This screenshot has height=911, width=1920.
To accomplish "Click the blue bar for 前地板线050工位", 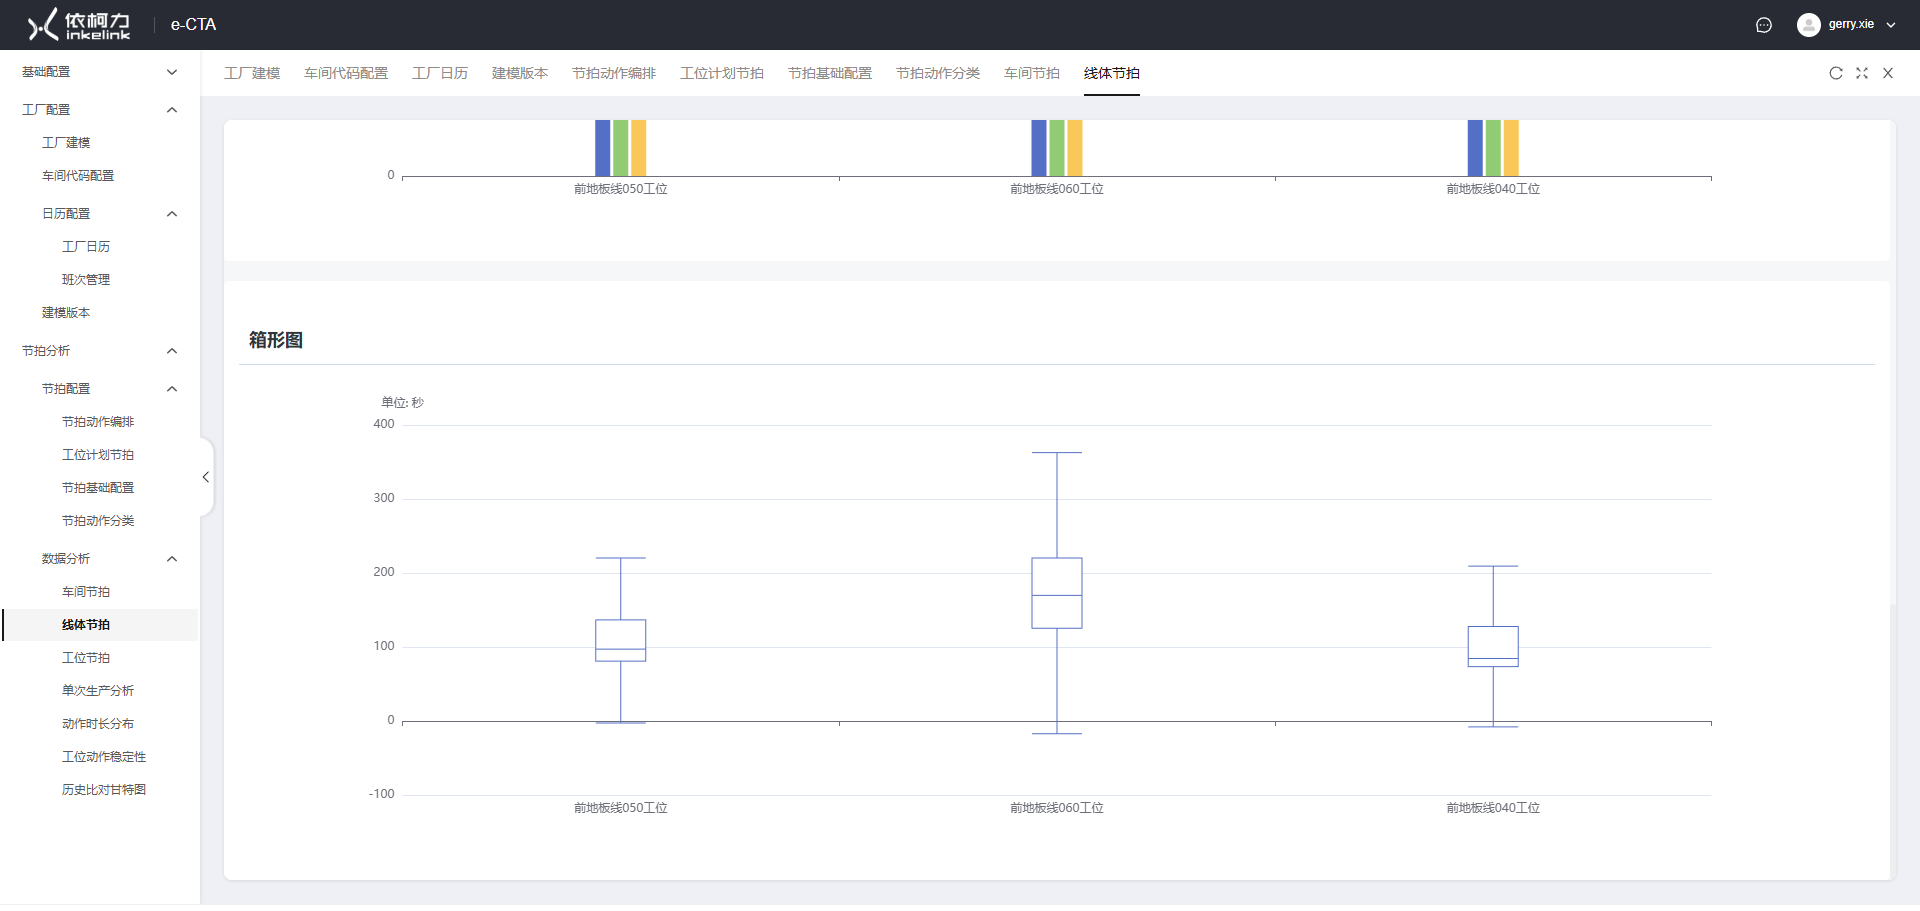I will (602, 148).
